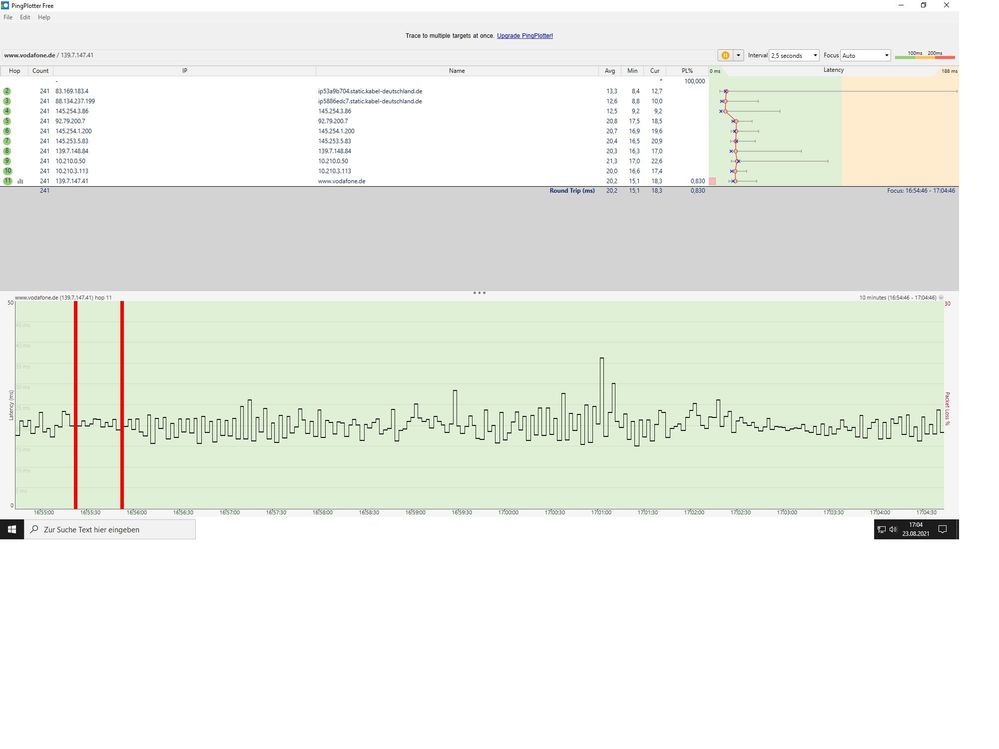Click the 100ms 200ms latency color scale
999x749 pixels.
point(924,55)
